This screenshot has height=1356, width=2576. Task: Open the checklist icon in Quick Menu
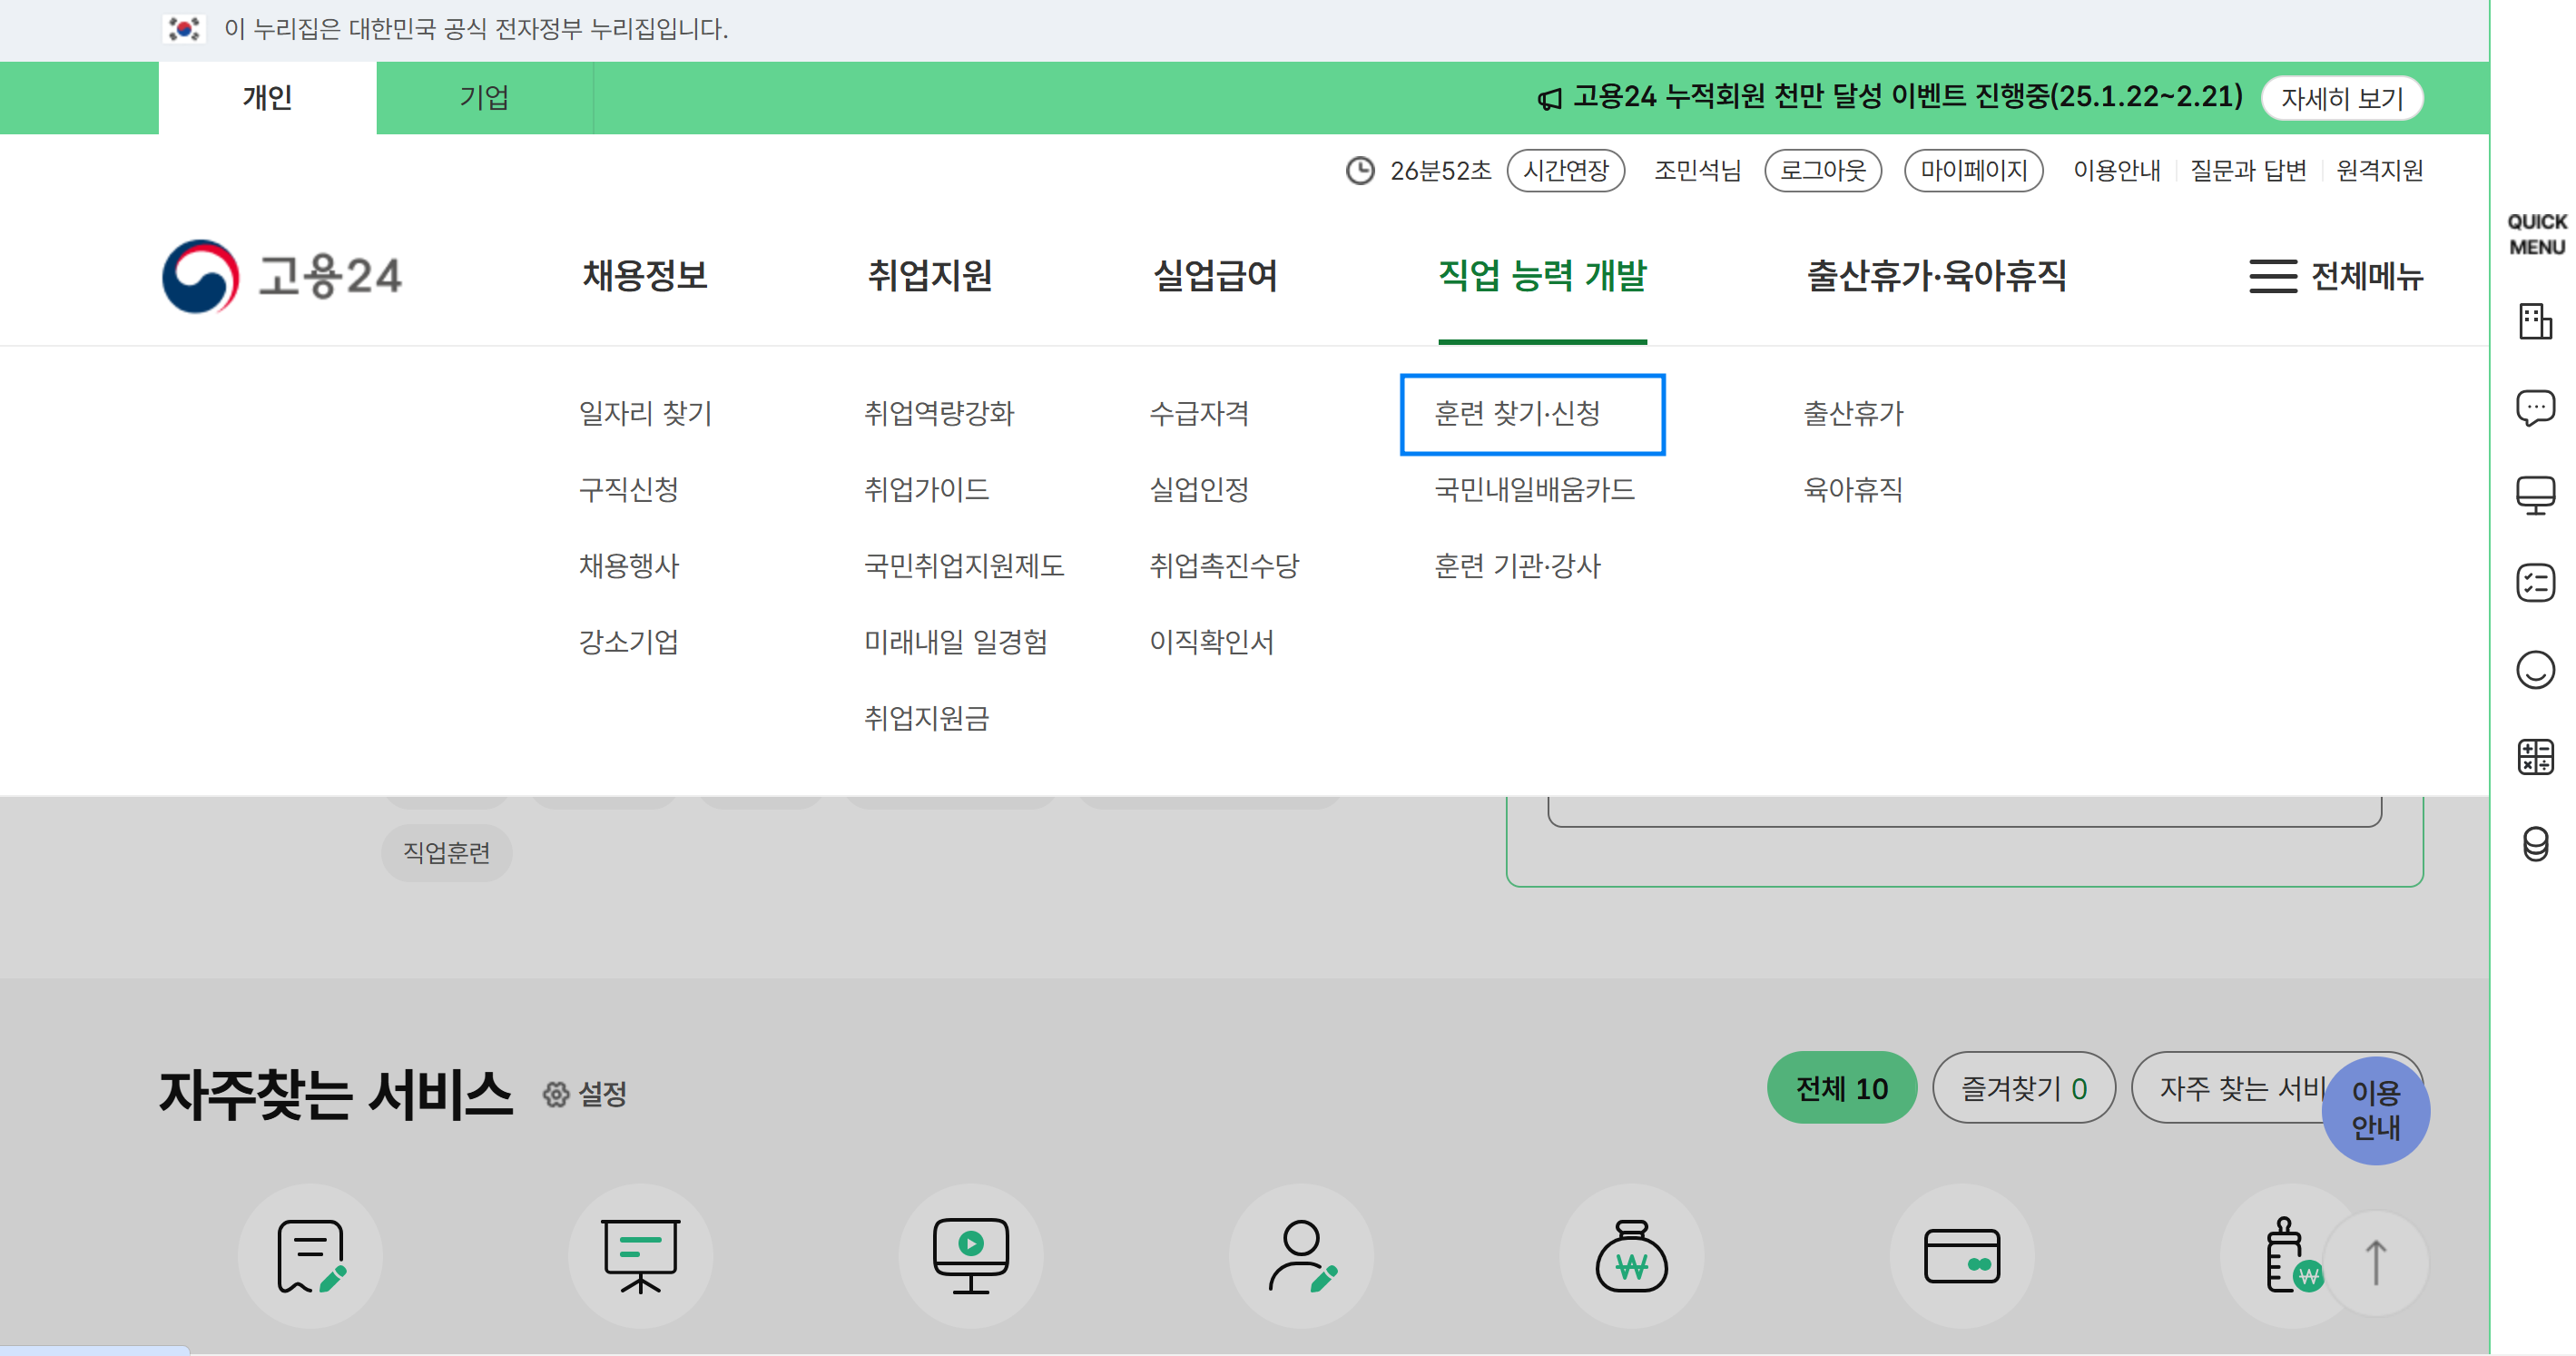2535,582
